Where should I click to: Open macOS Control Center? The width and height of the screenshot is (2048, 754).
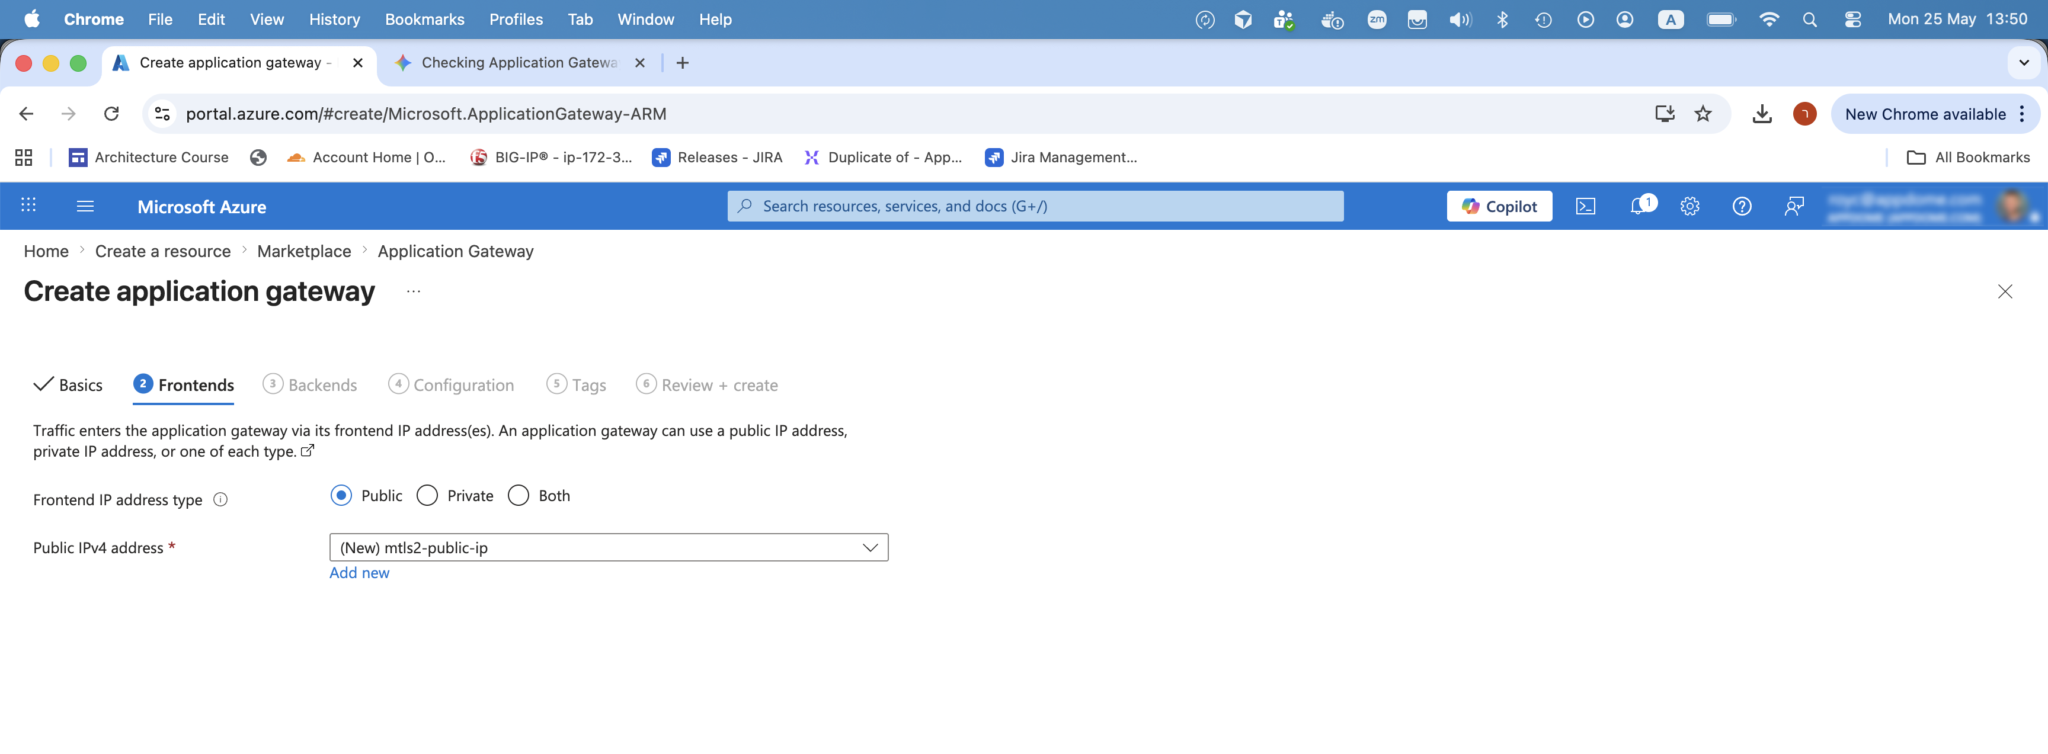point(1853,19)
